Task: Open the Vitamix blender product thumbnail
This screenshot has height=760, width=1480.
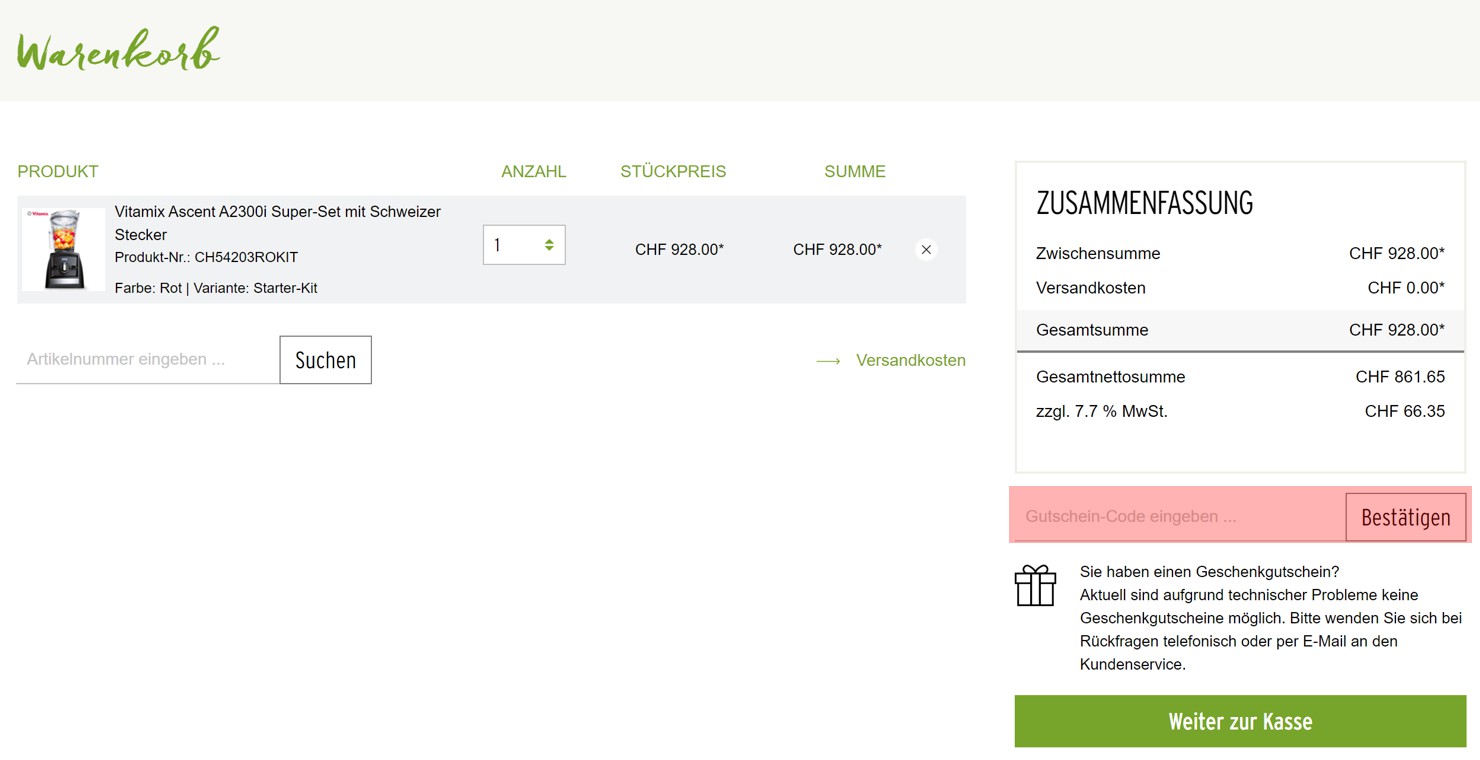Action: click(63, 249)
